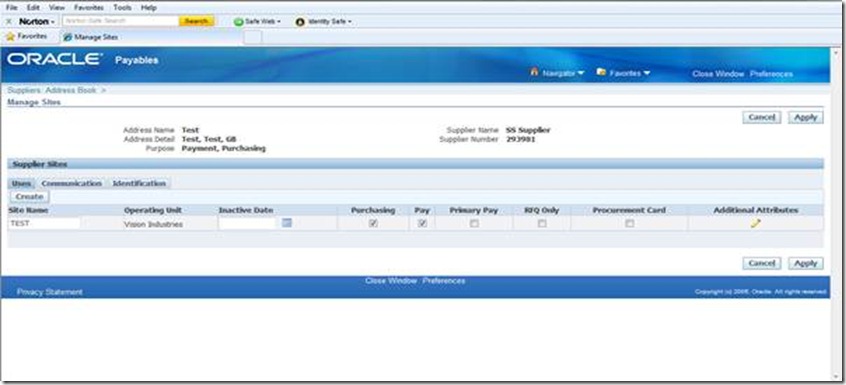Open the Inactive Date calendar picker
The height and width of the screenshot is (385, 846).
287,223
